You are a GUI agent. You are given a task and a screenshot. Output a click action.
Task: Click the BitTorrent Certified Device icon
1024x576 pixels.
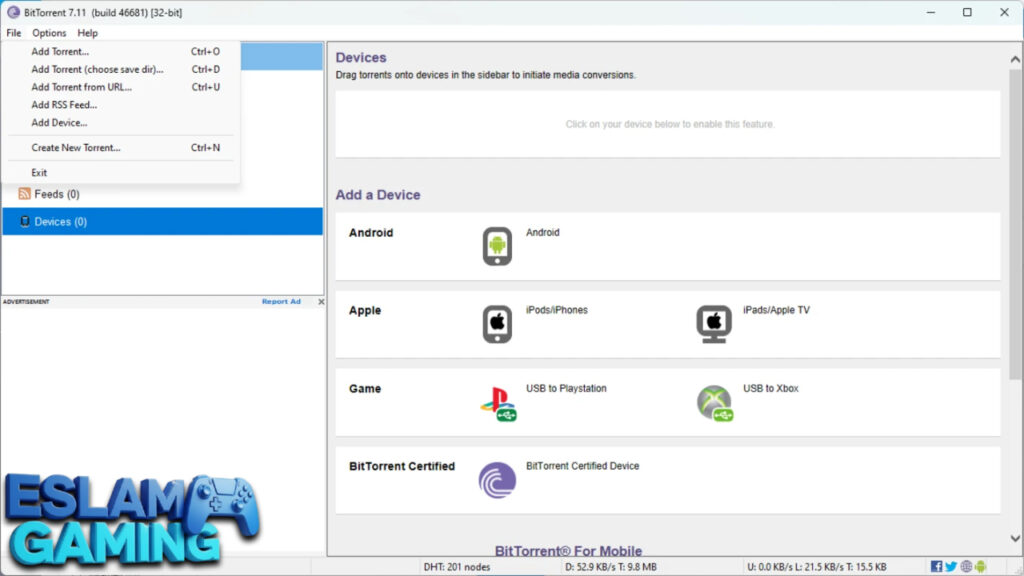pyautogui.click(x=497, y=480)
